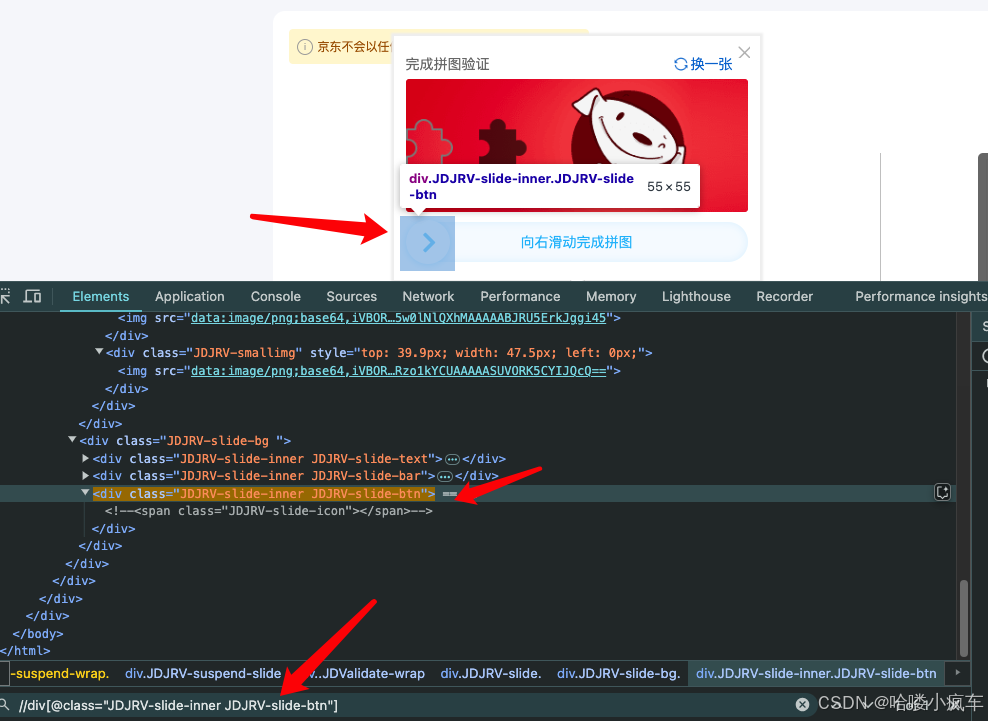Click 换一张 to refresh the puzzle image
The image size is (988, 721).
(x=703, y=64)
